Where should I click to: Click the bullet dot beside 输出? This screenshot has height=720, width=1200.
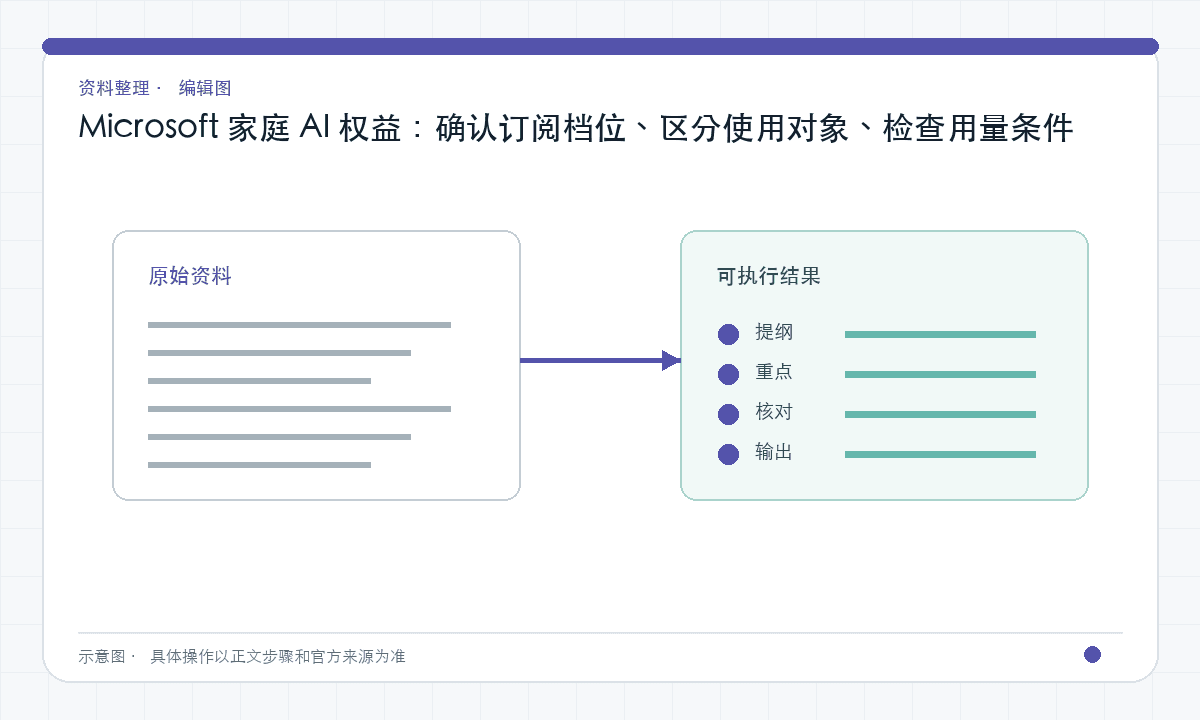tap(728, 454)
